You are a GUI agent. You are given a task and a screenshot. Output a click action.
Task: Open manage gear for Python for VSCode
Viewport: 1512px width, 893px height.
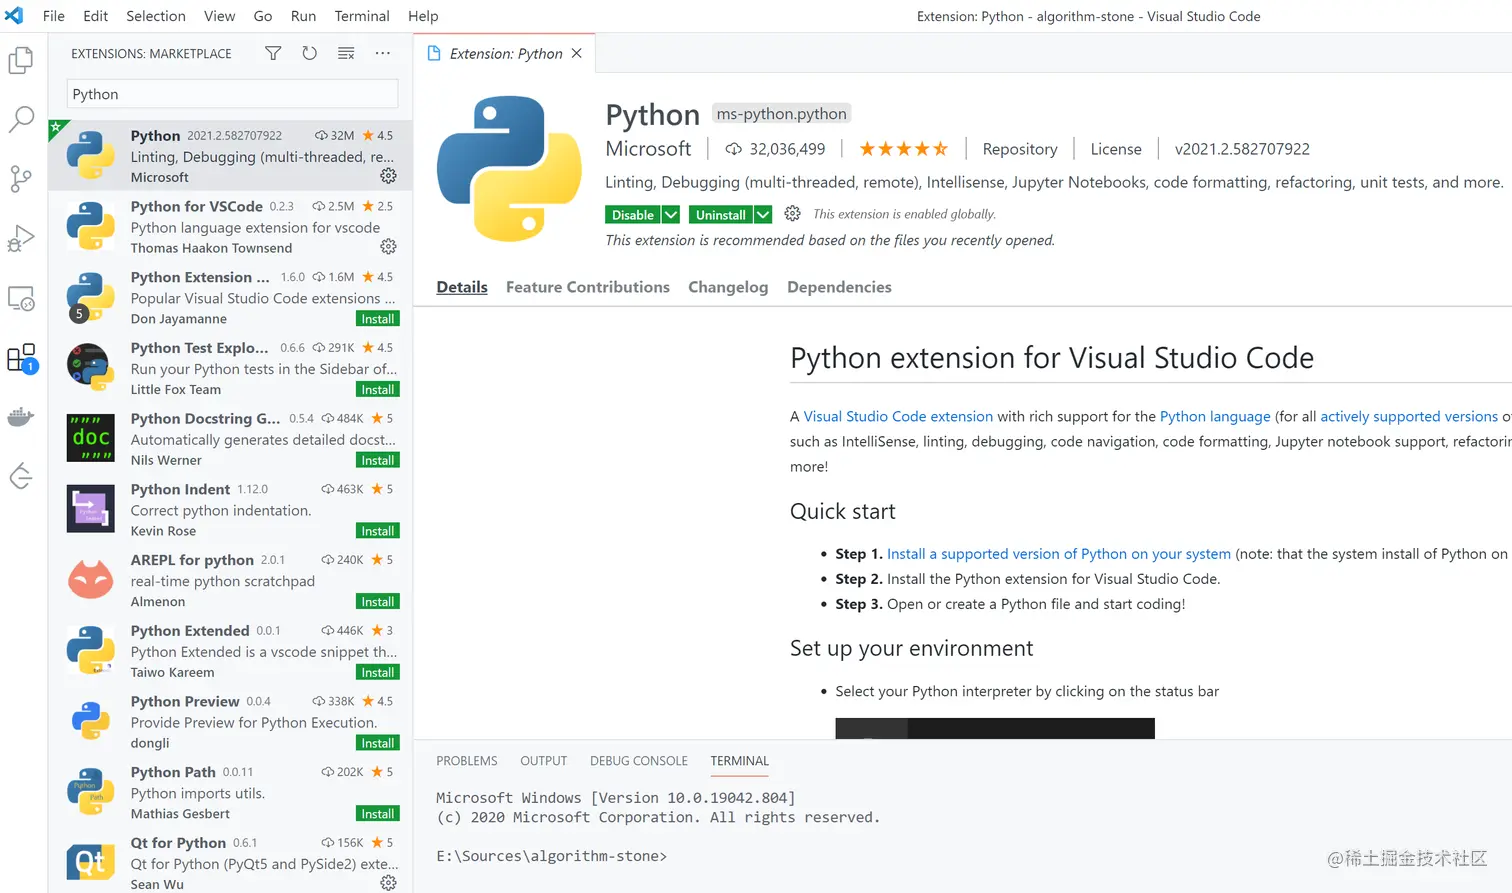(388, 247)
